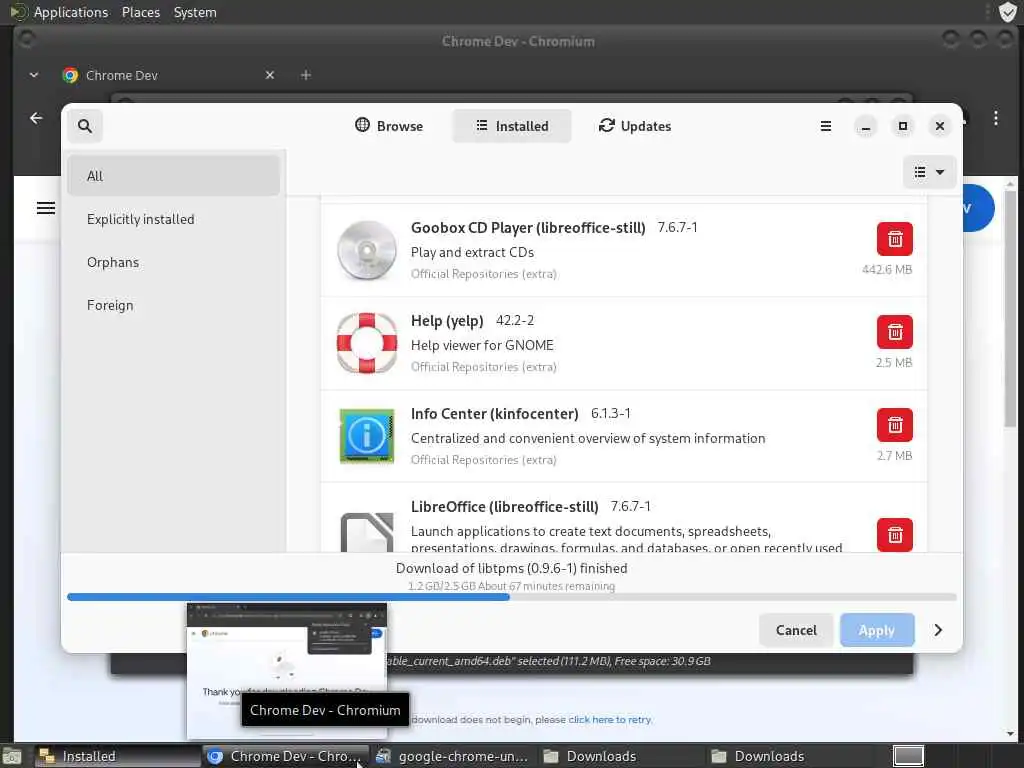Click the Info Center app icon
This screenshot has height=768, width=1024.
(x=367, y=436)
